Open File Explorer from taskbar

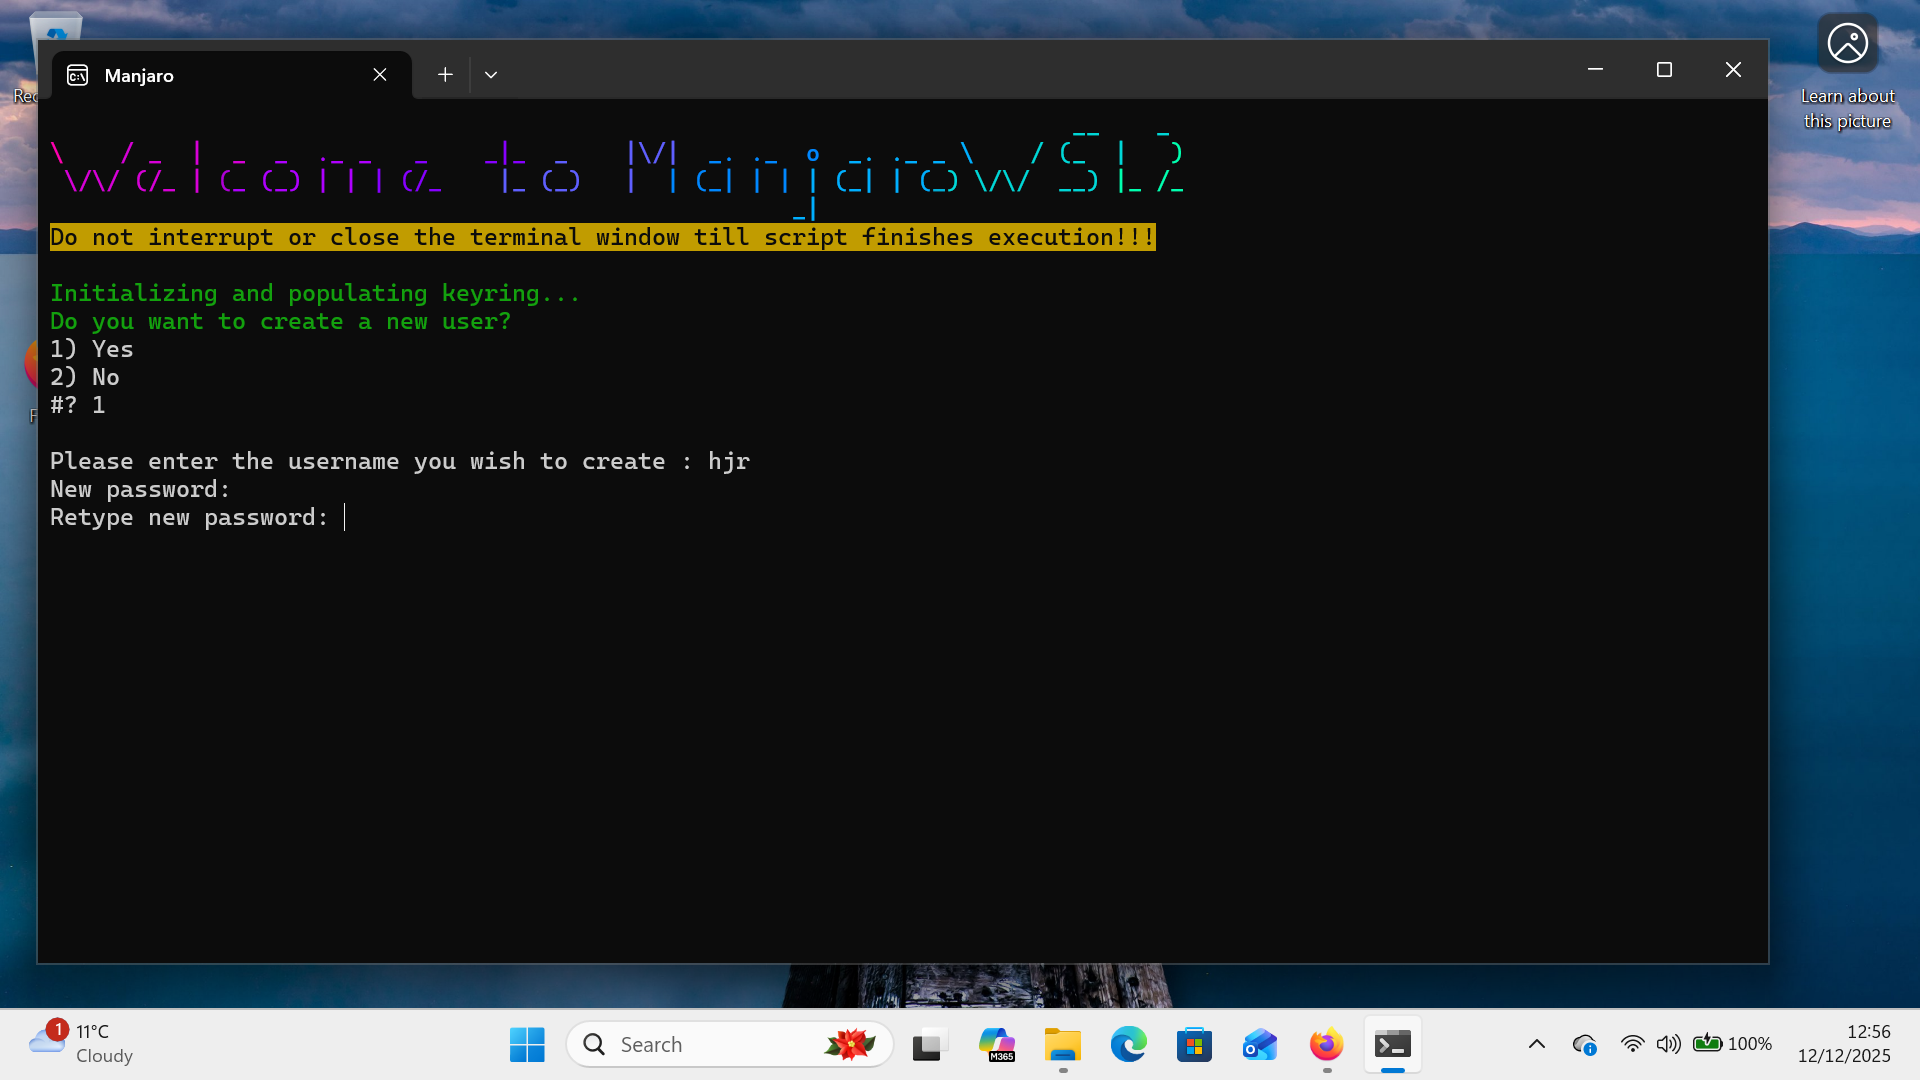[x=1062, y=1045]
